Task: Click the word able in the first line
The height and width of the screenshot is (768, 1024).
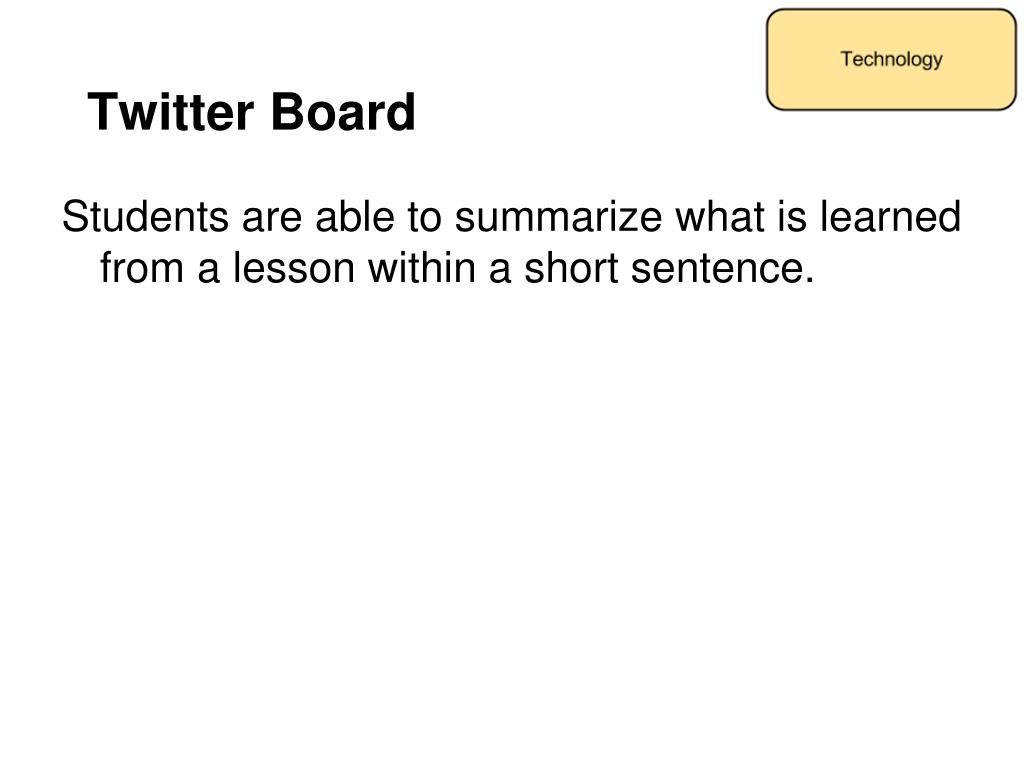Action: (x=355, y=216)
